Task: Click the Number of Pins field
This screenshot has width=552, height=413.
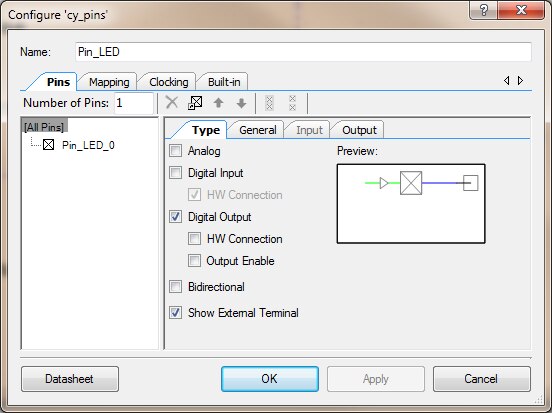Action: (x=134, y=103)
